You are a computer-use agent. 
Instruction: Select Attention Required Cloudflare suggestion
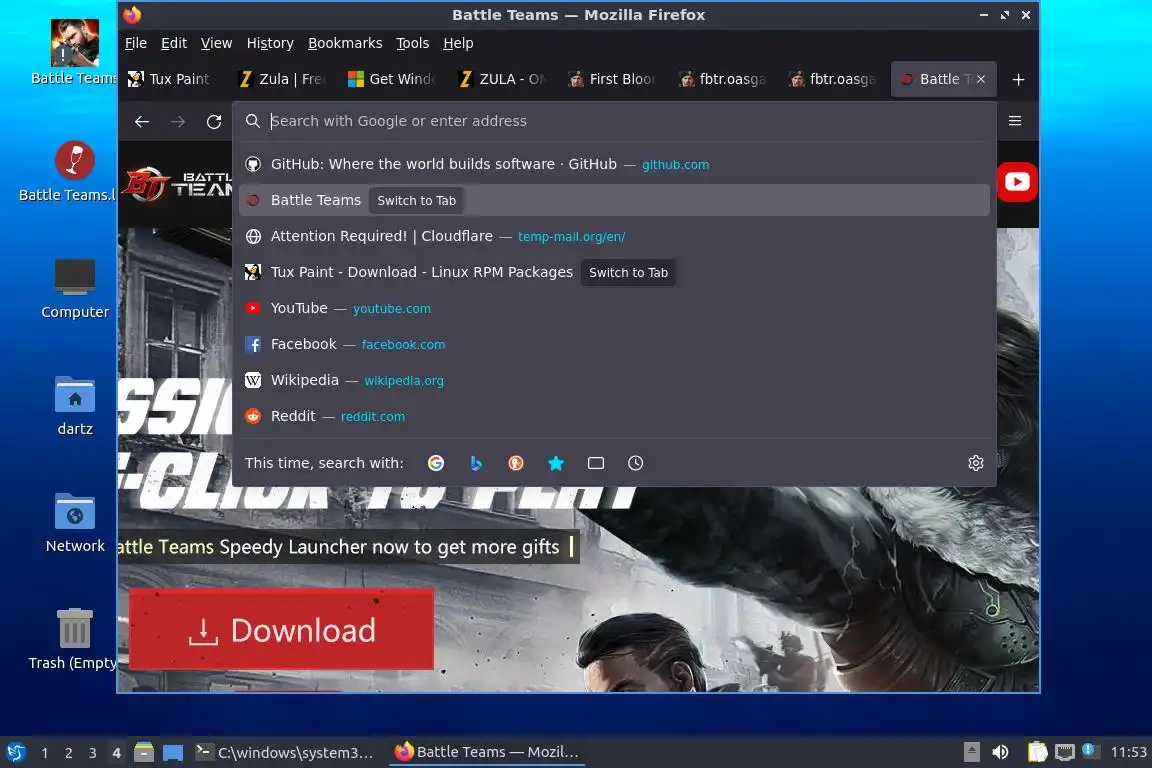614,237
